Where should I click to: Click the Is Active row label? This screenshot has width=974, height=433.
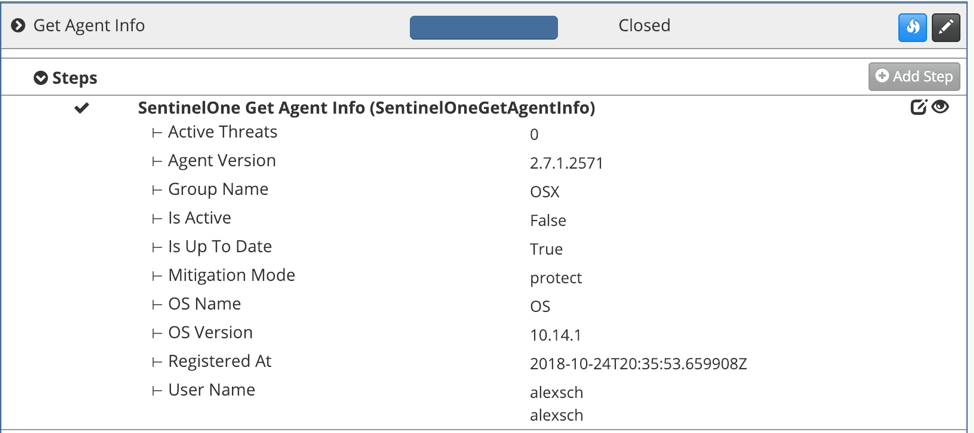point(199,218)
